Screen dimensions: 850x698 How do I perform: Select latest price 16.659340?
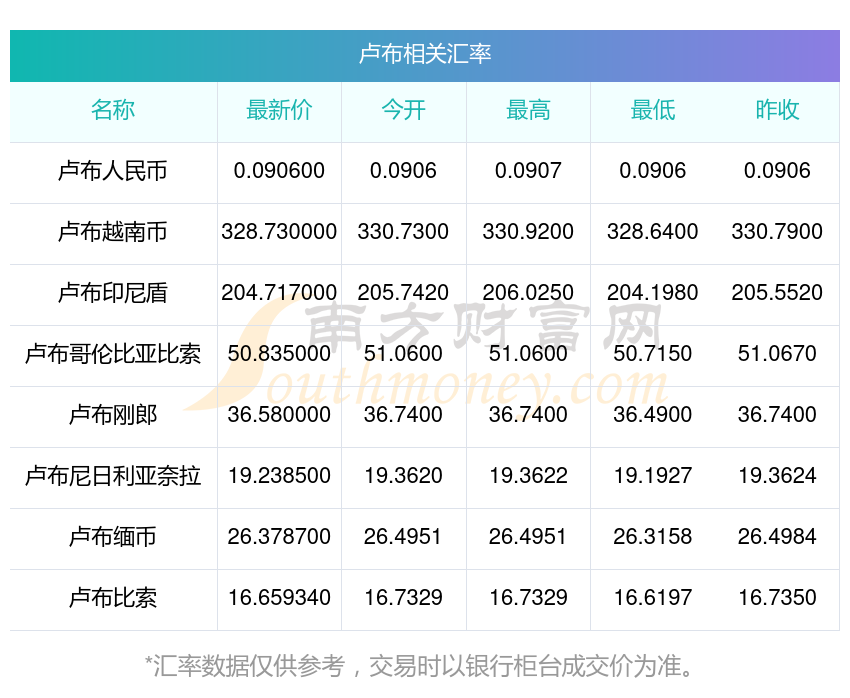pyautogui.click(x=279, y=598)
